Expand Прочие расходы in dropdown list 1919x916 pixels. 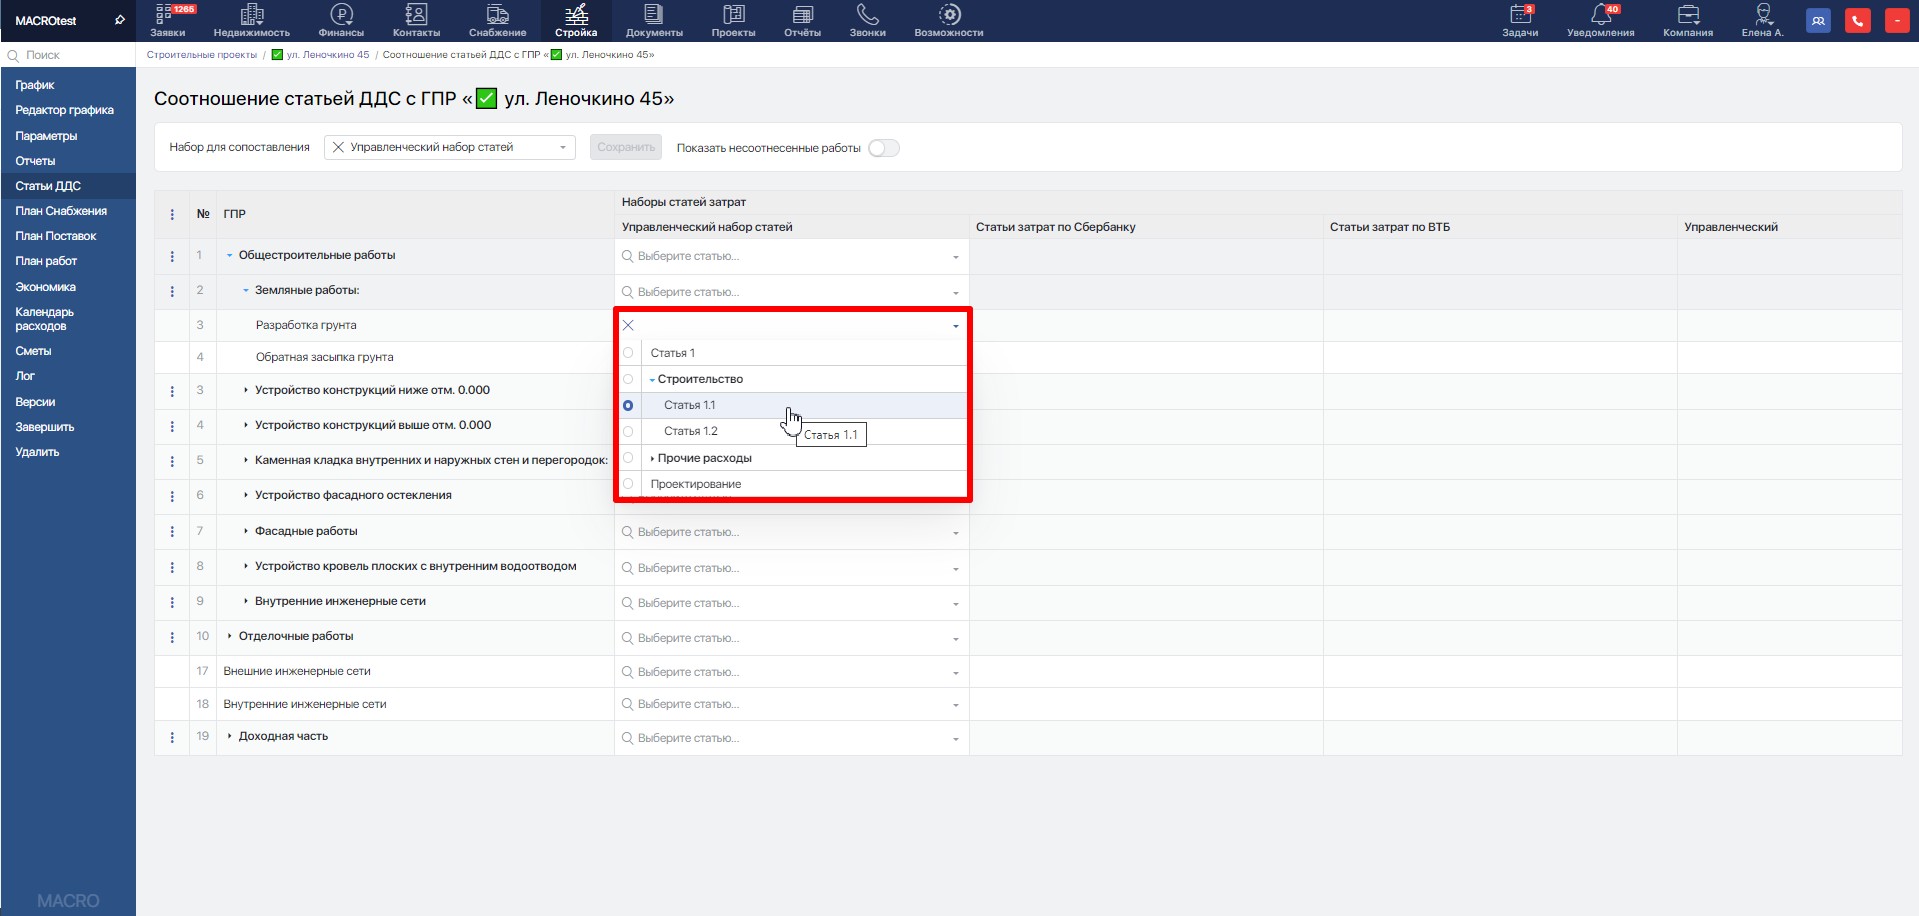pos(652,458)
